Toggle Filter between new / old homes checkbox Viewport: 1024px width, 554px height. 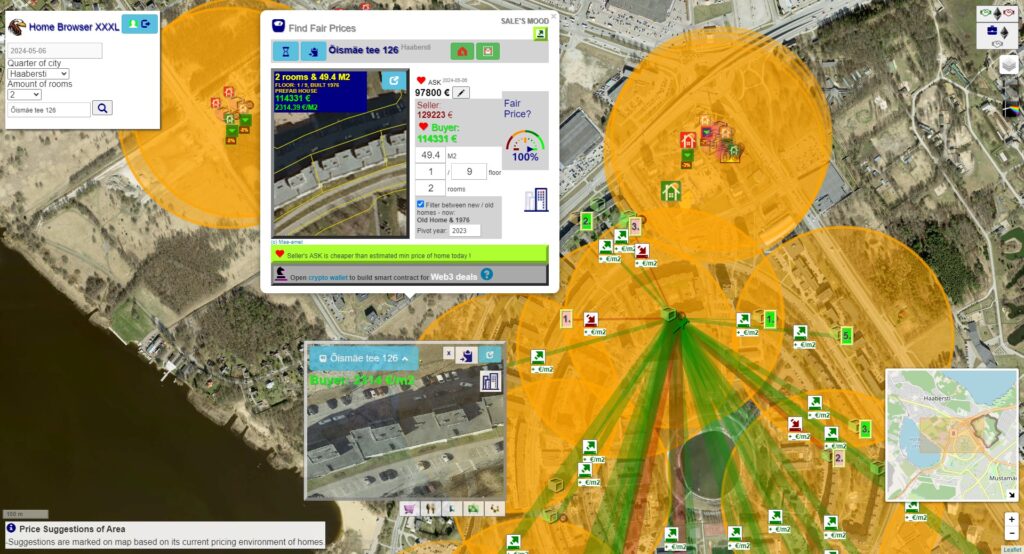(421, 204)
